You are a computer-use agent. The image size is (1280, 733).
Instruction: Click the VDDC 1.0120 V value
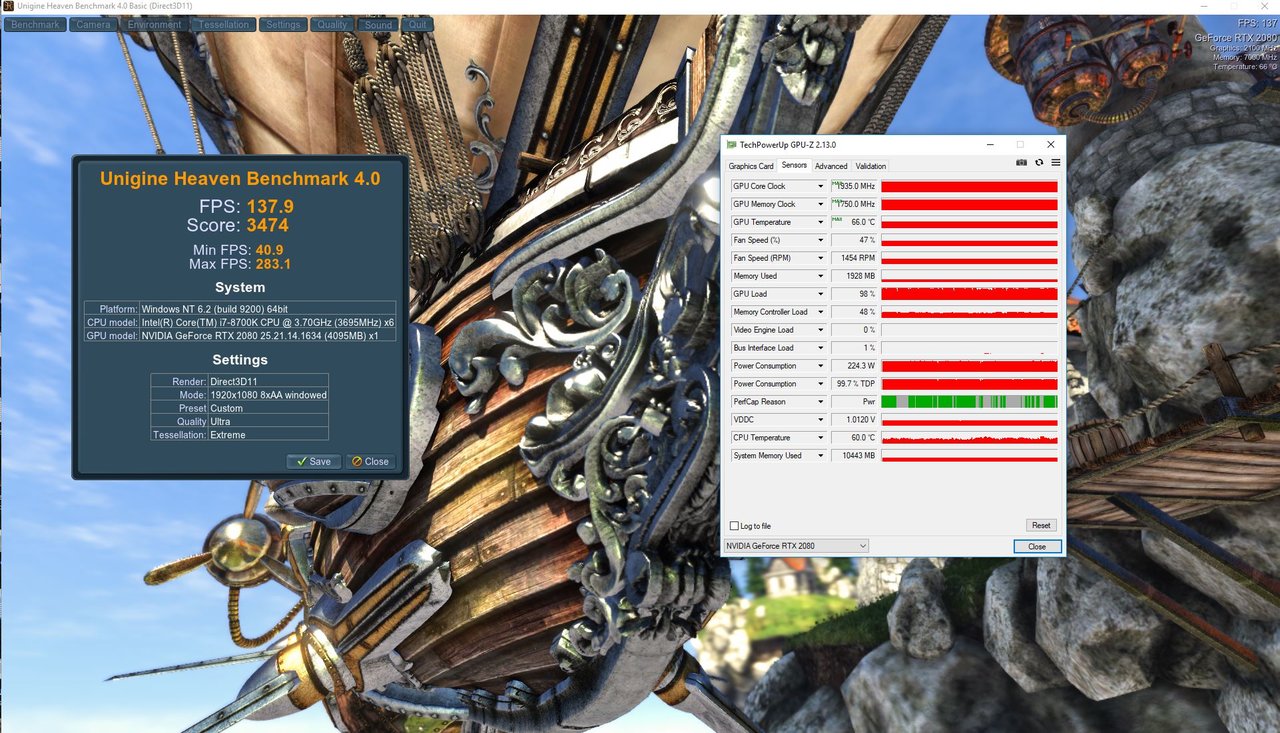pos(854,420)
